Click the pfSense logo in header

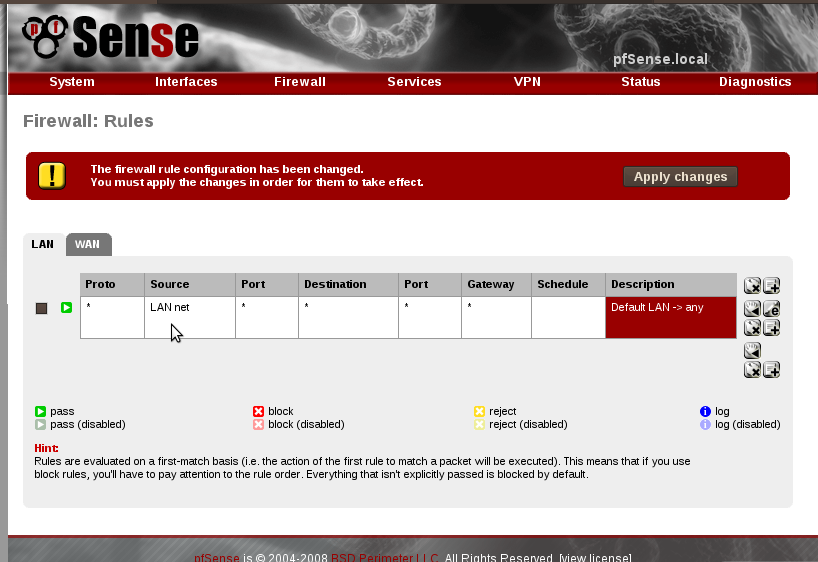pos(110,37)
